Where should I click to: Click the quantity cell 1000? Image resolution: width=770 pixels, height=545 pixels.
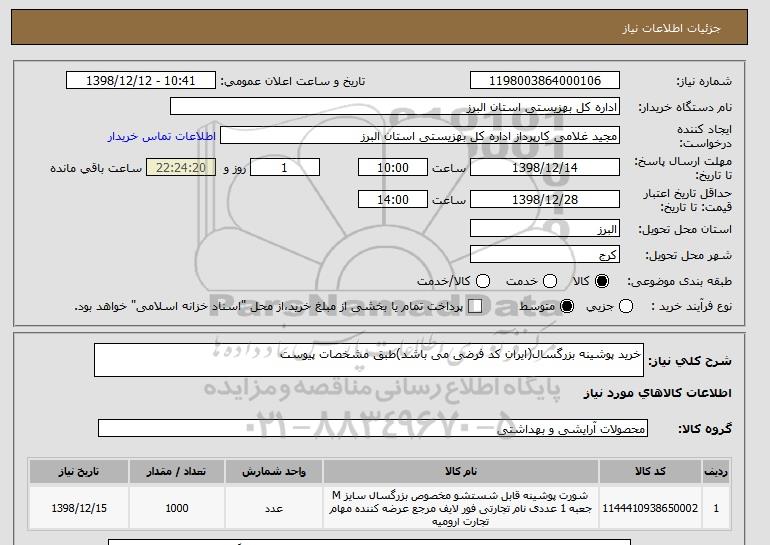[x=177, y=508]
